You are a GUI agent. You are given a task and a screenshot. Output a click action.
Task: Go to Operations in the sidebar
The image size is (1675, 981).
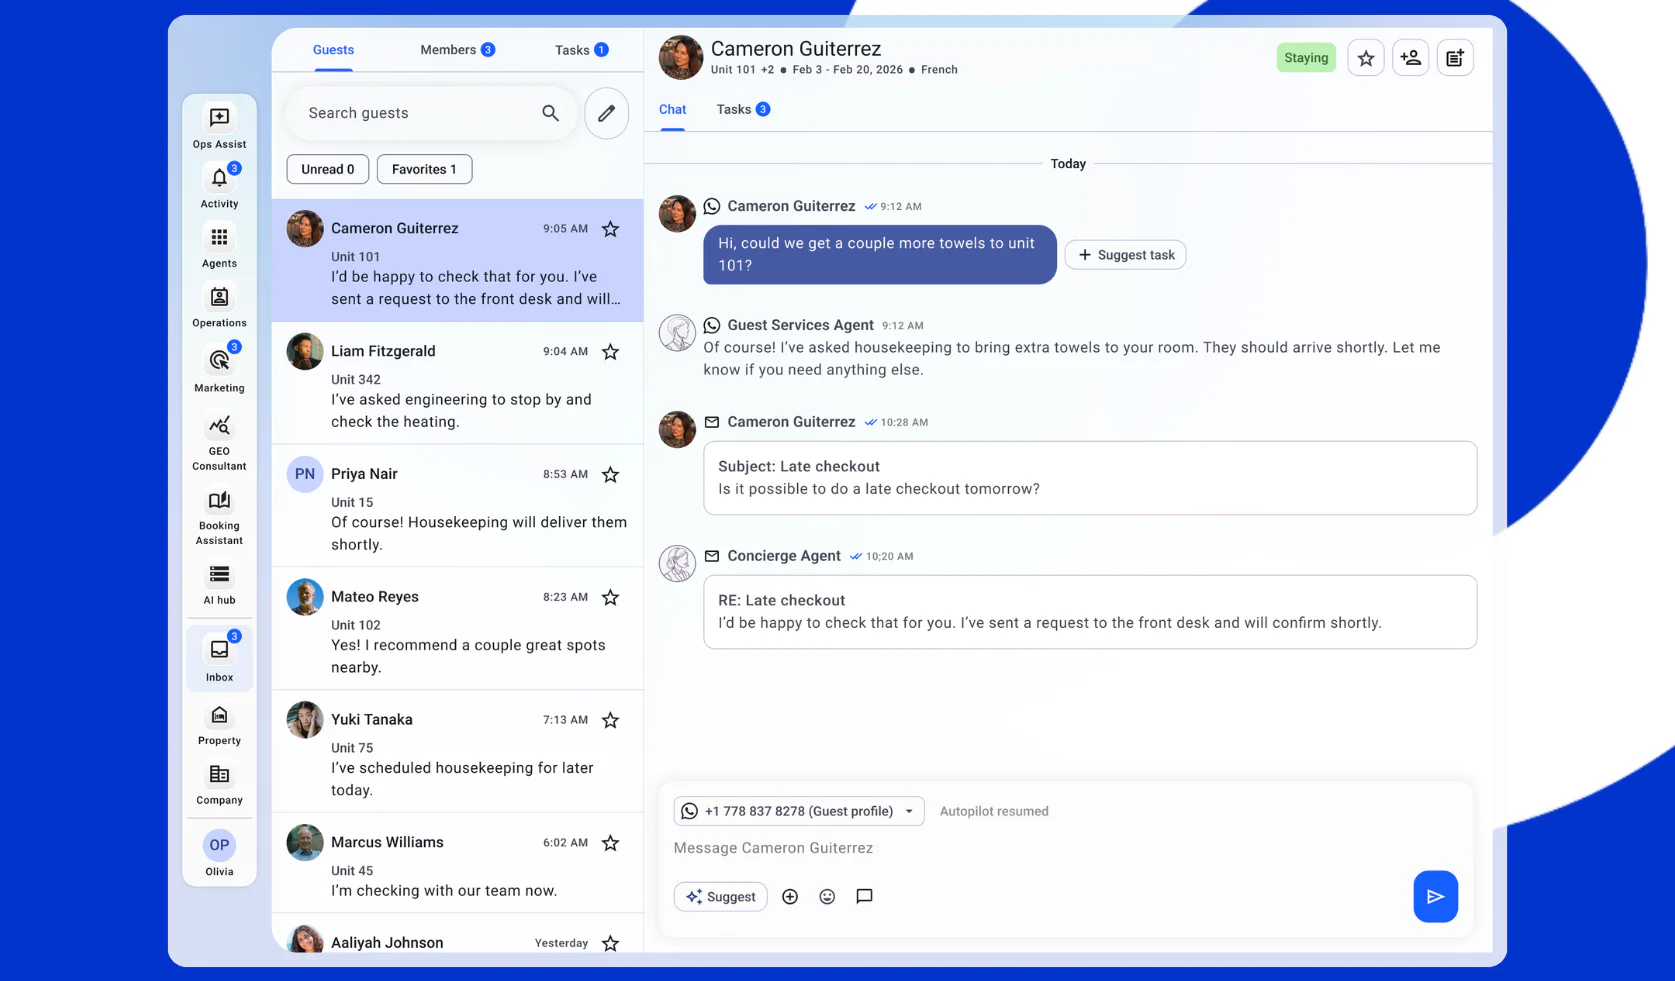click(219, 306)
